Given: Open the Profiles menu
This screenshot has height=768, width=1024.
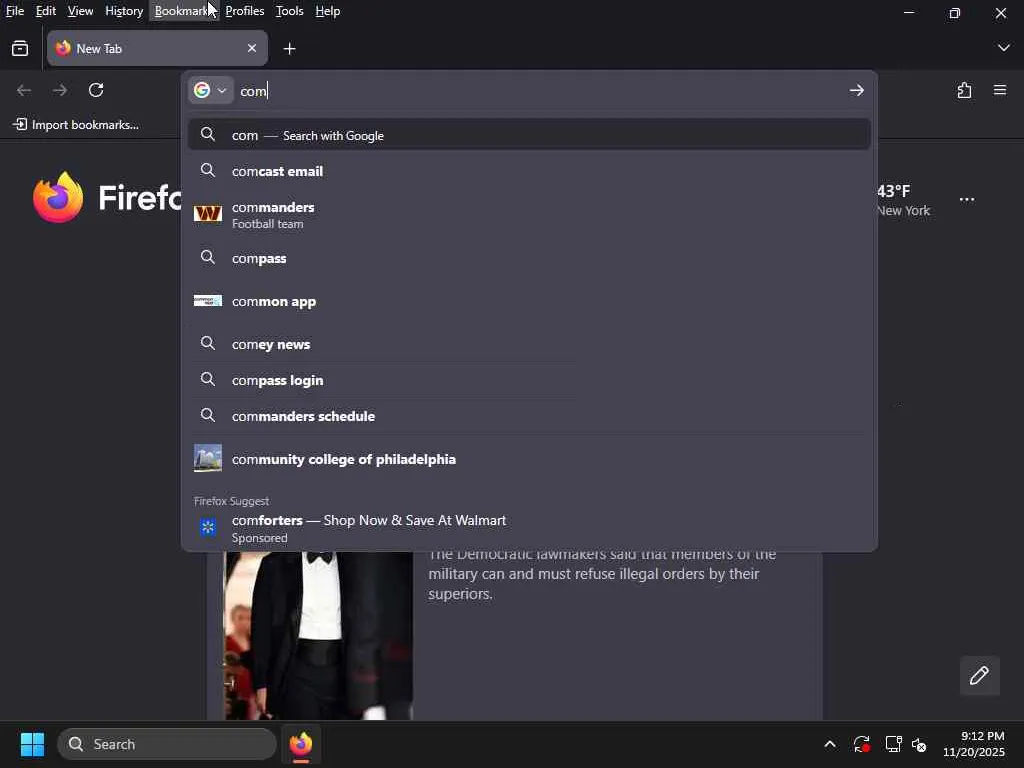Looking at the screenshot, I should pyautogui.click(x=244, y=11).
